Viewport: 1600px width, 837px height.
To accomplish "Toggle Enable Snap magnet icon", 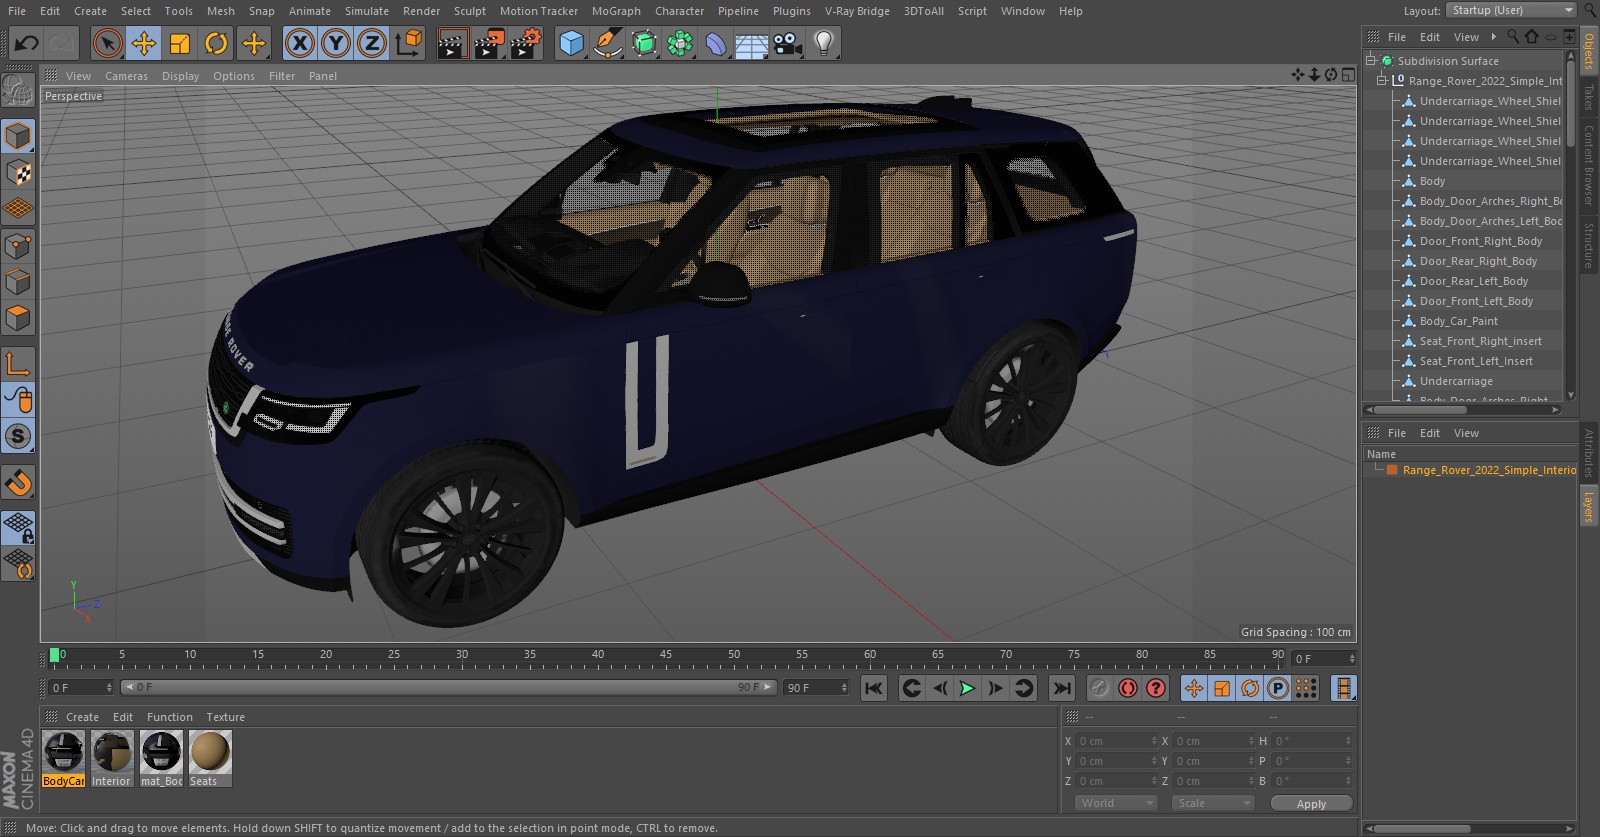I will tap(18, 483).
